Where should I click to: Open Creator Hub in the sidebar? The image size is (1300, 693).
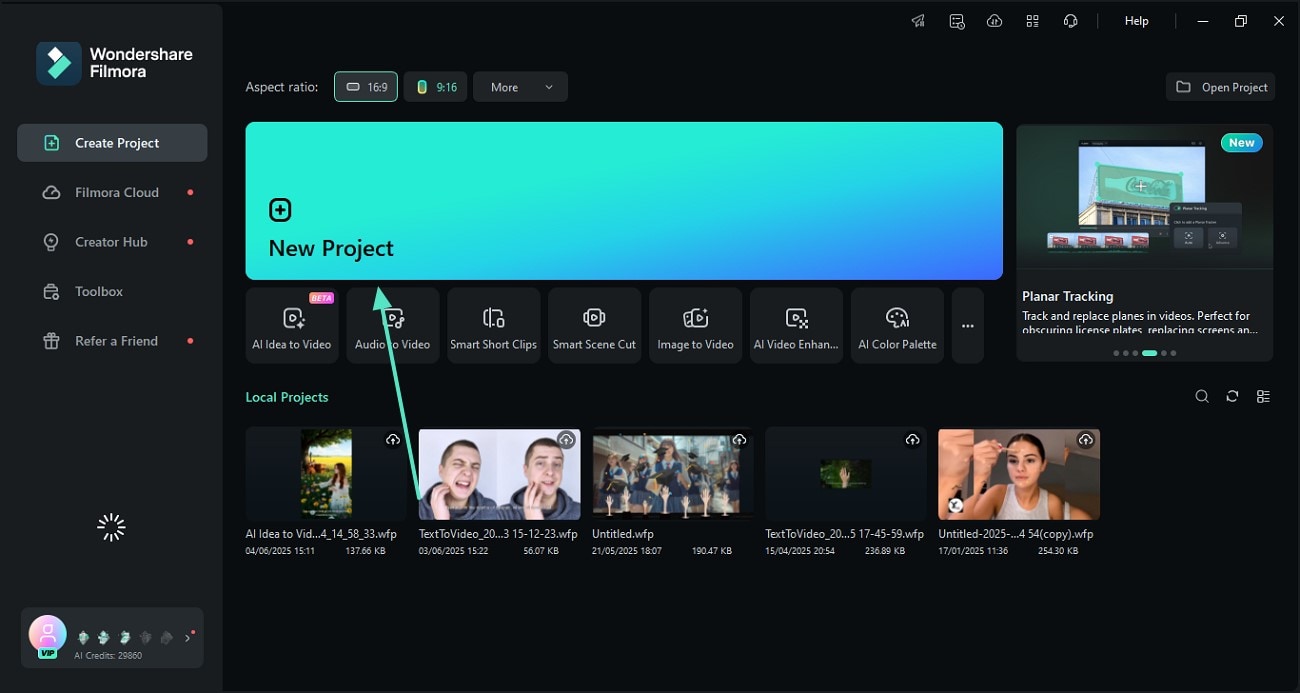(x=112, y=242)
